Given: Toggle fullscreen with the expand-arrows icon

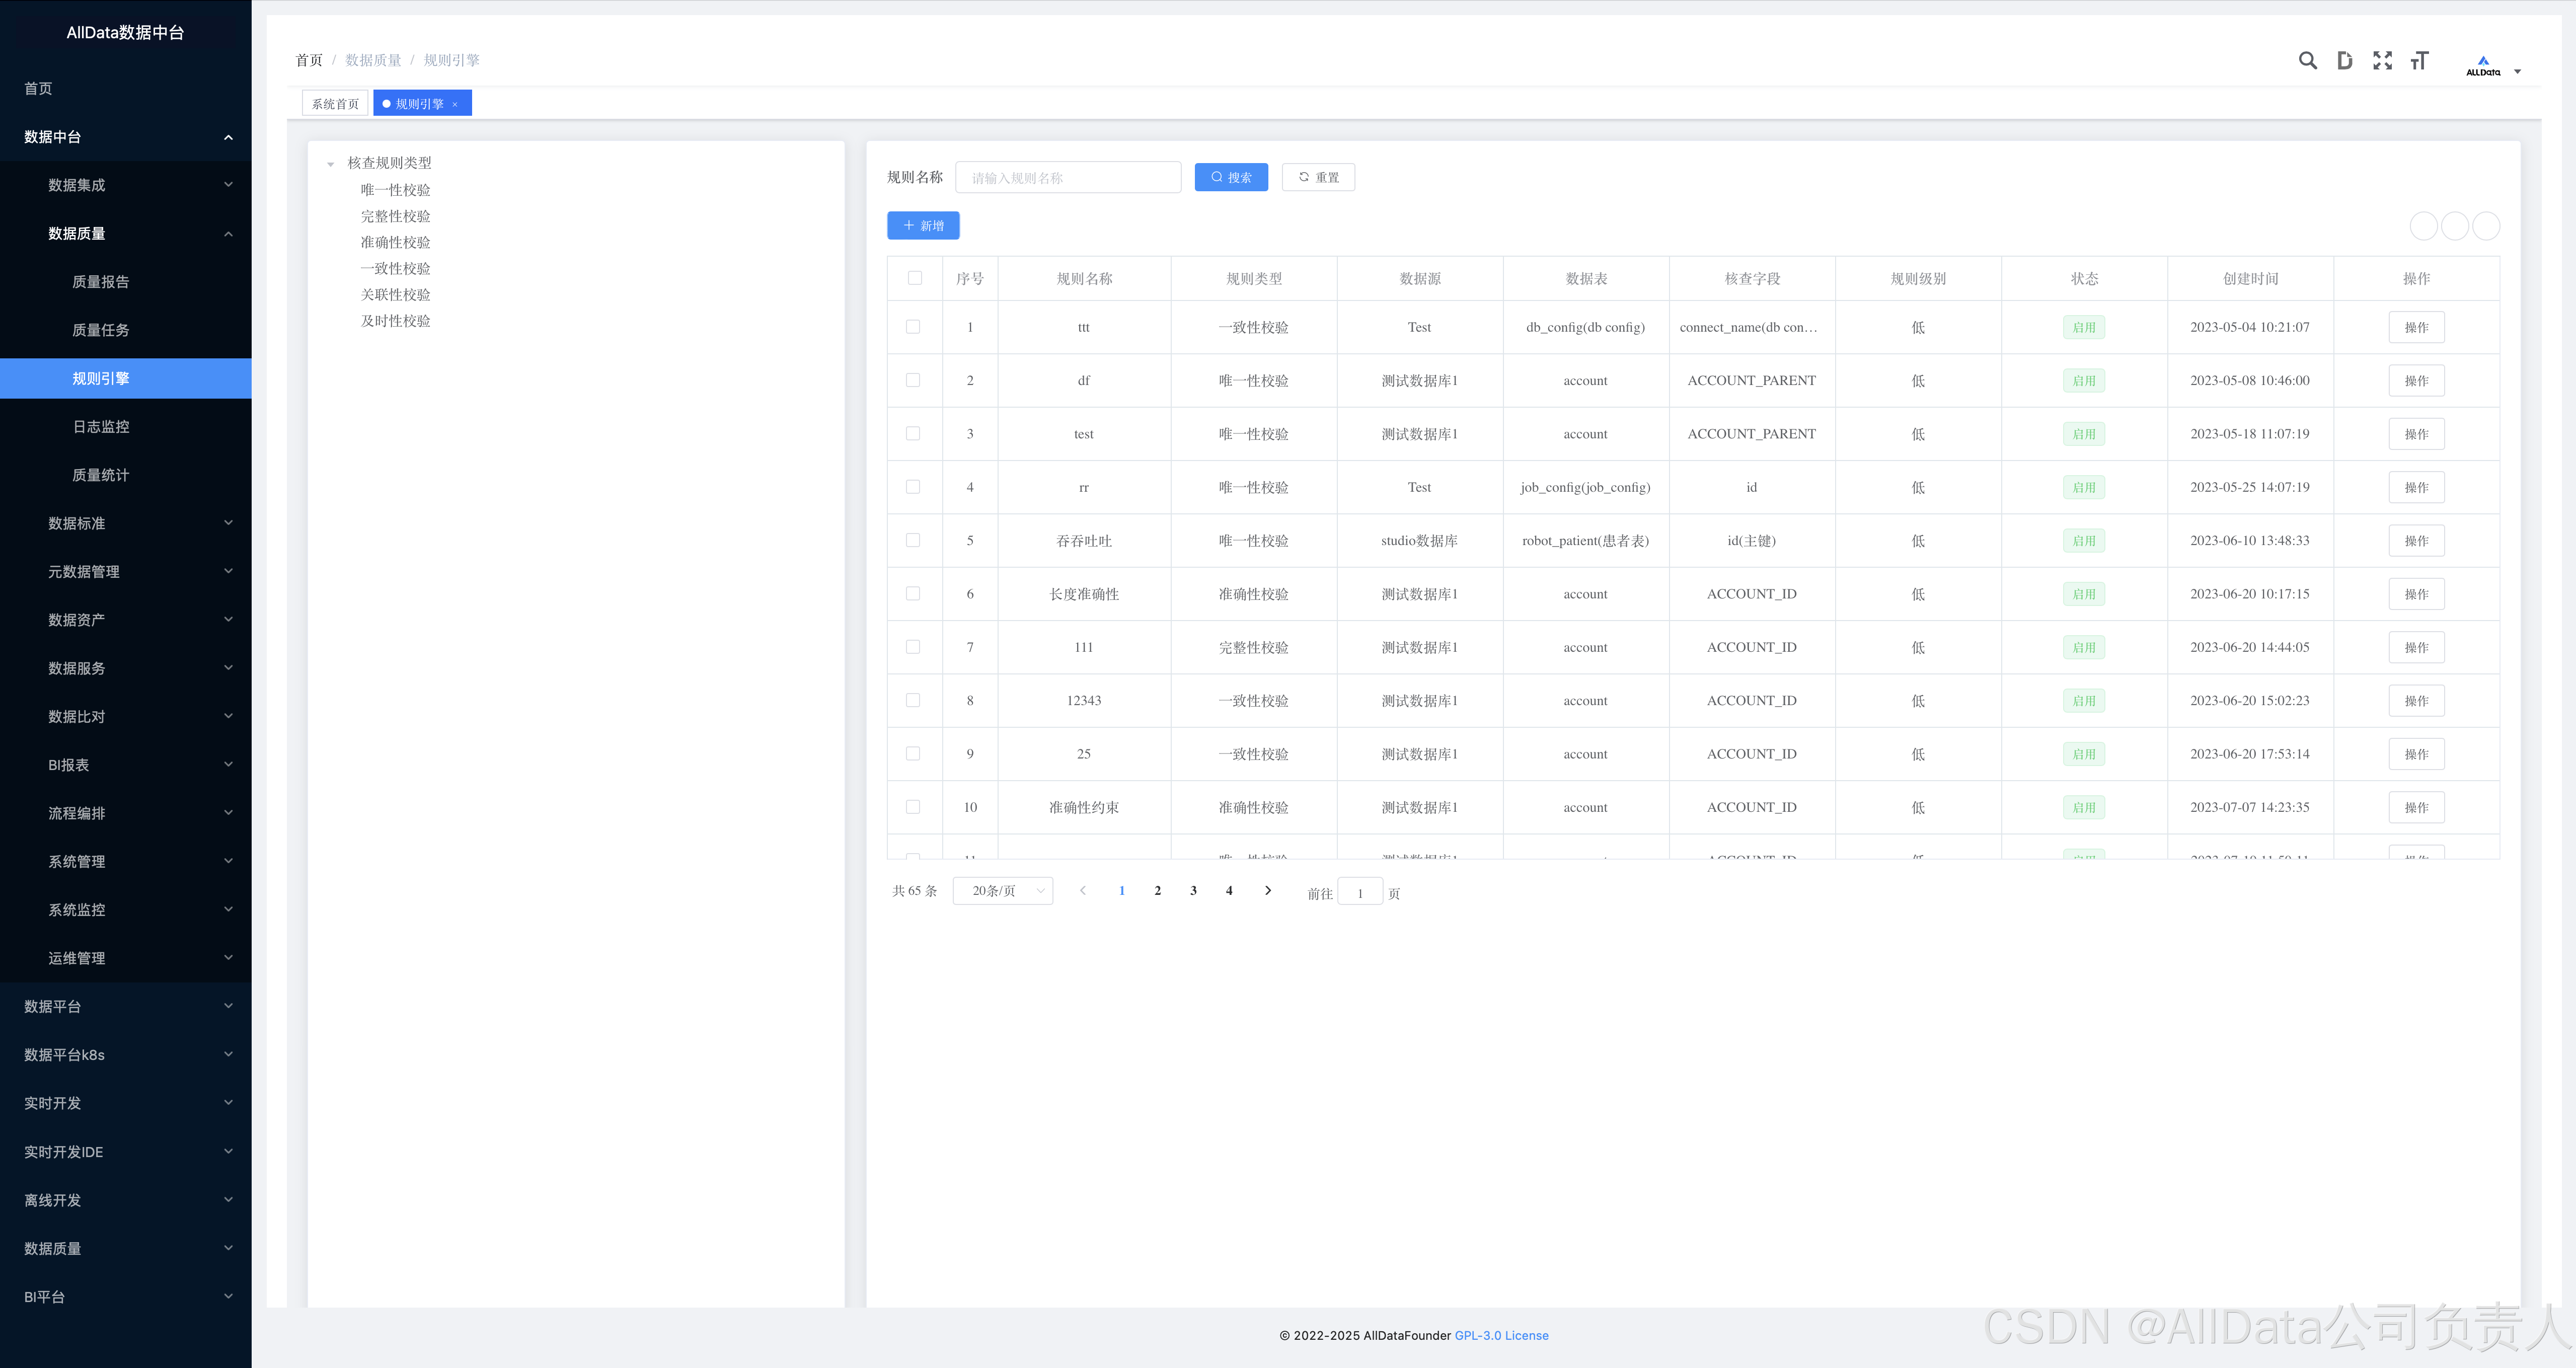Looking at the screenshot, I should 2382,61.
